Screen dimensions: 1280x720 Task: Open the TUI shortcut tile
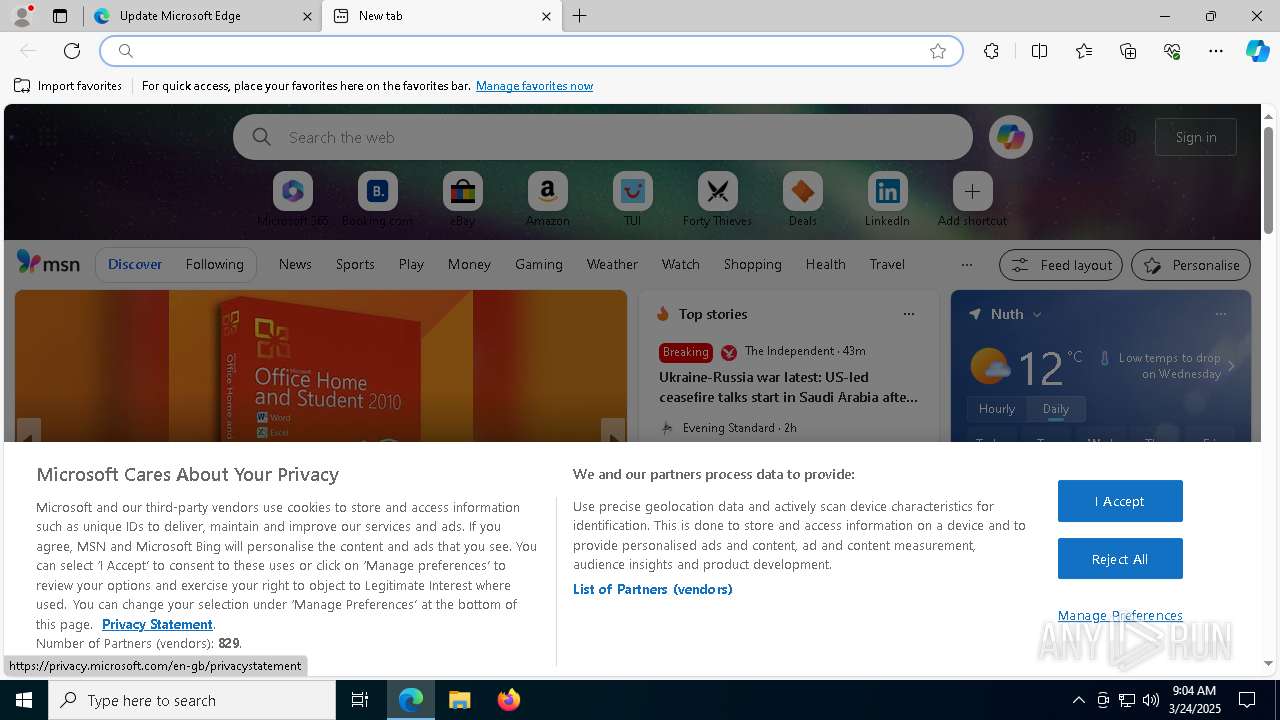tap(632, 200)
